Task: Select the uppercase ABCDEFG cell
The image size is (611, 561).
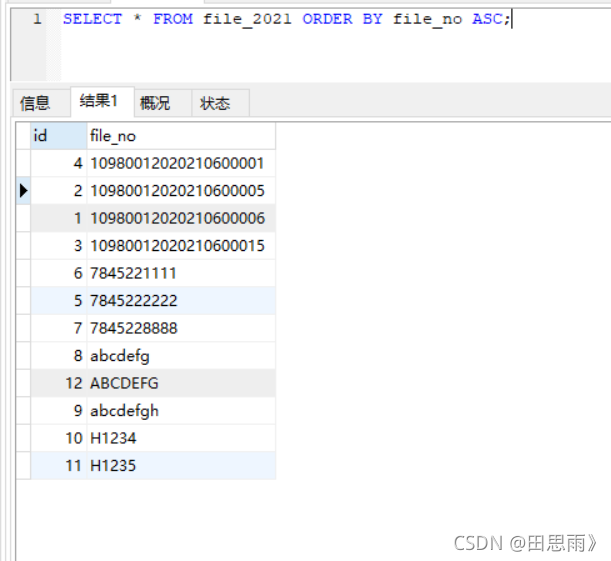Action: click(181, 383)
